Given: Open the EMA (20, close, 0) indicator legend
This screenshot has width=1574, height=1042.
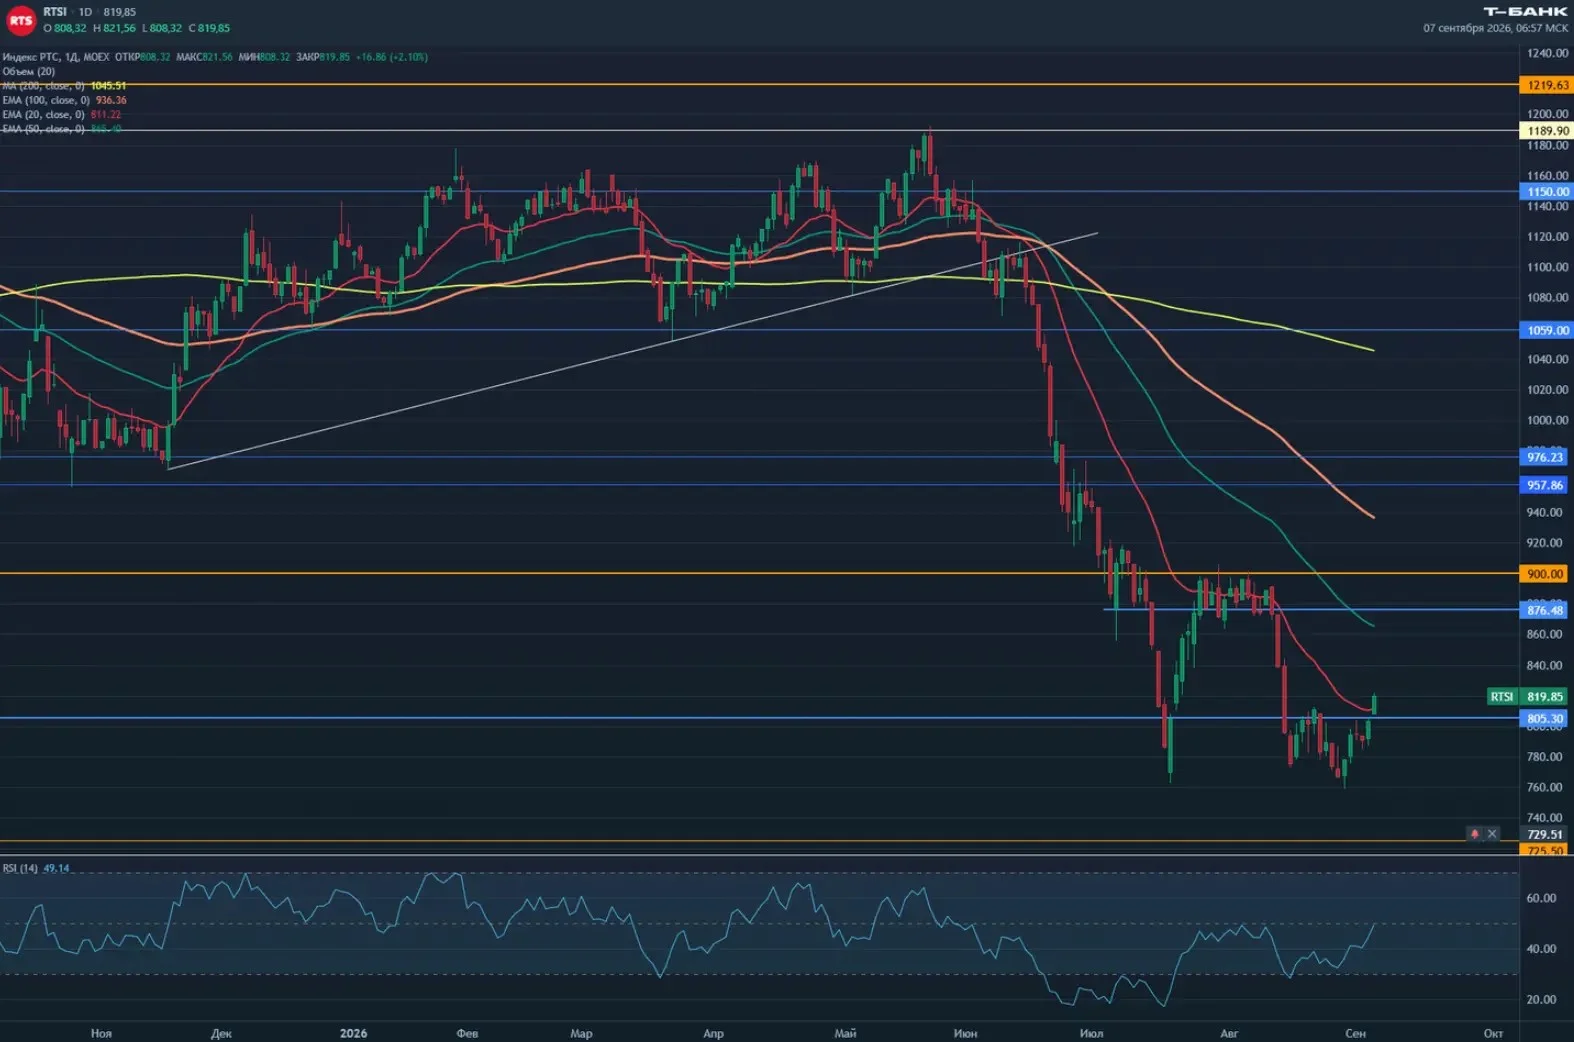Looking at the screenshot, I should pyautogui.click(x=43, y=115).
